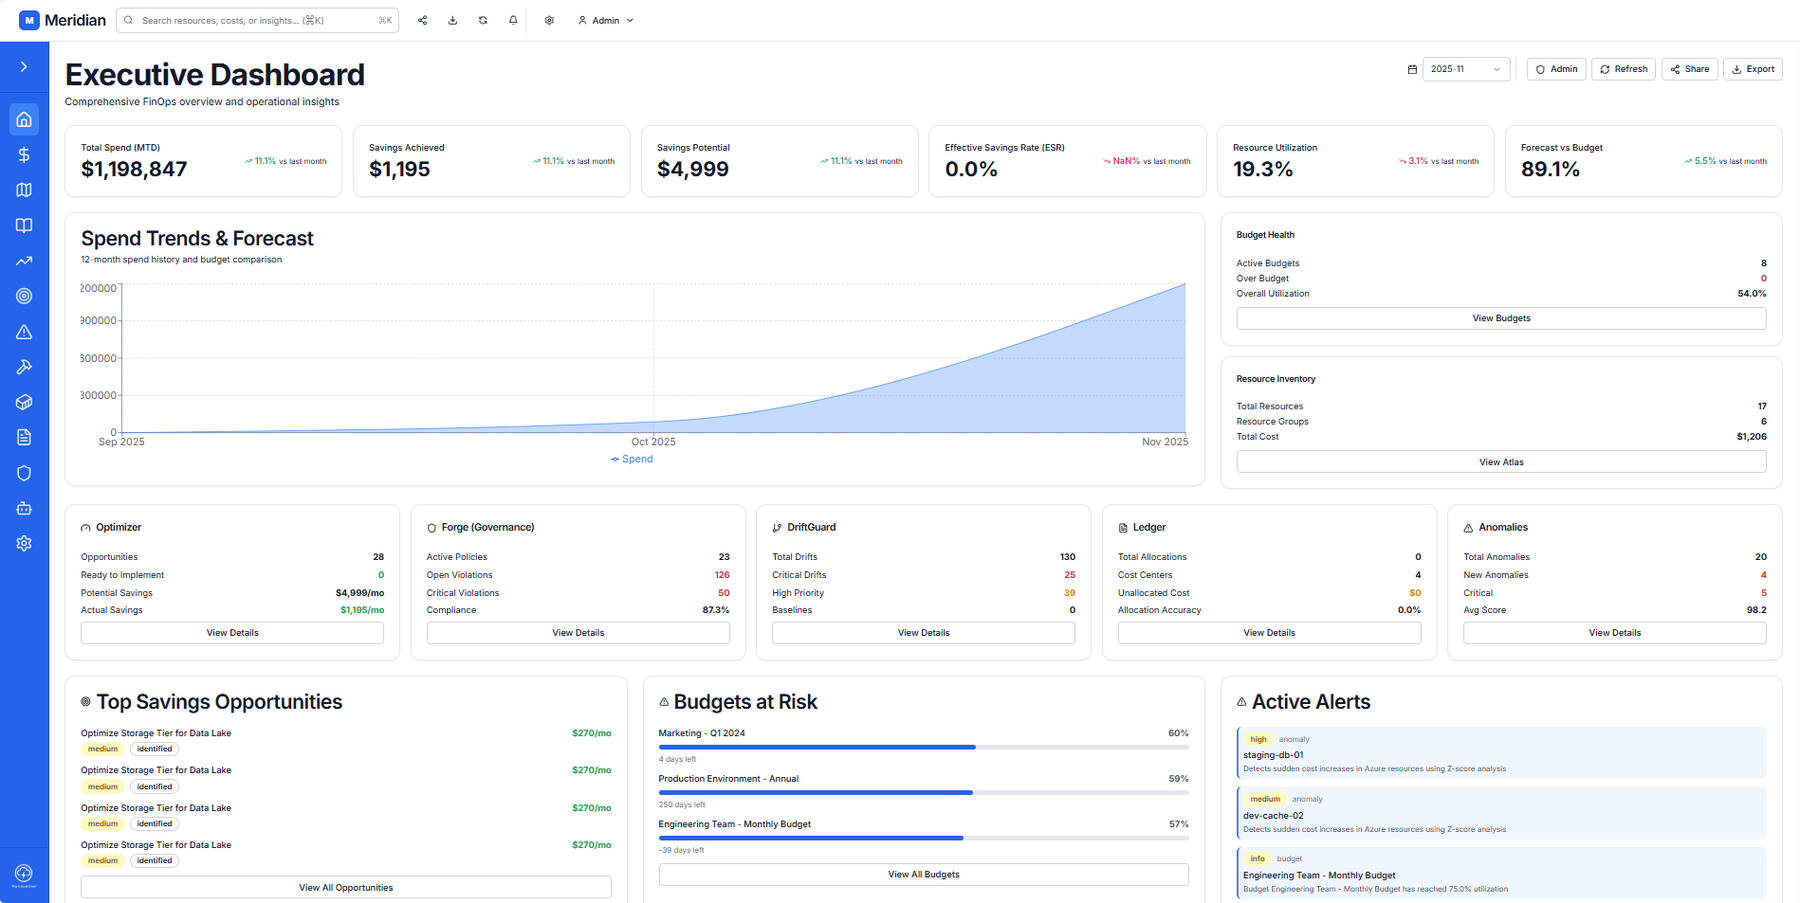Click the robot icon in the sidebar
This screenshot has width=1800, height=903.
[x=24, y=508]
